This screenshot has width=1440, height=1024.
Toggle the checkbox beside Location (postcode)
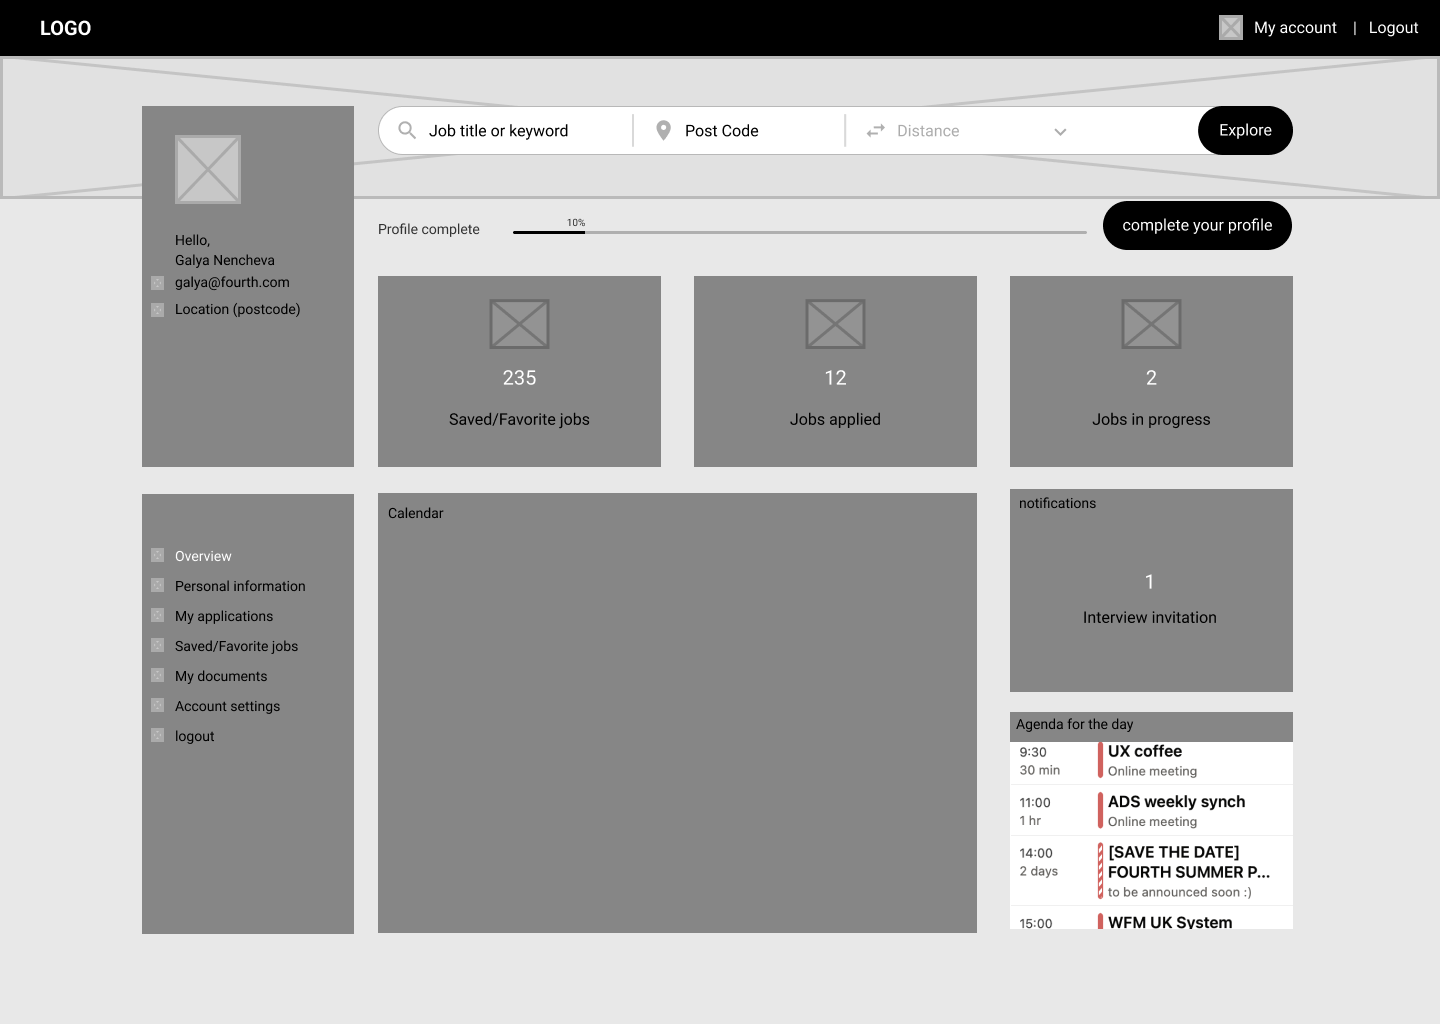158,310
